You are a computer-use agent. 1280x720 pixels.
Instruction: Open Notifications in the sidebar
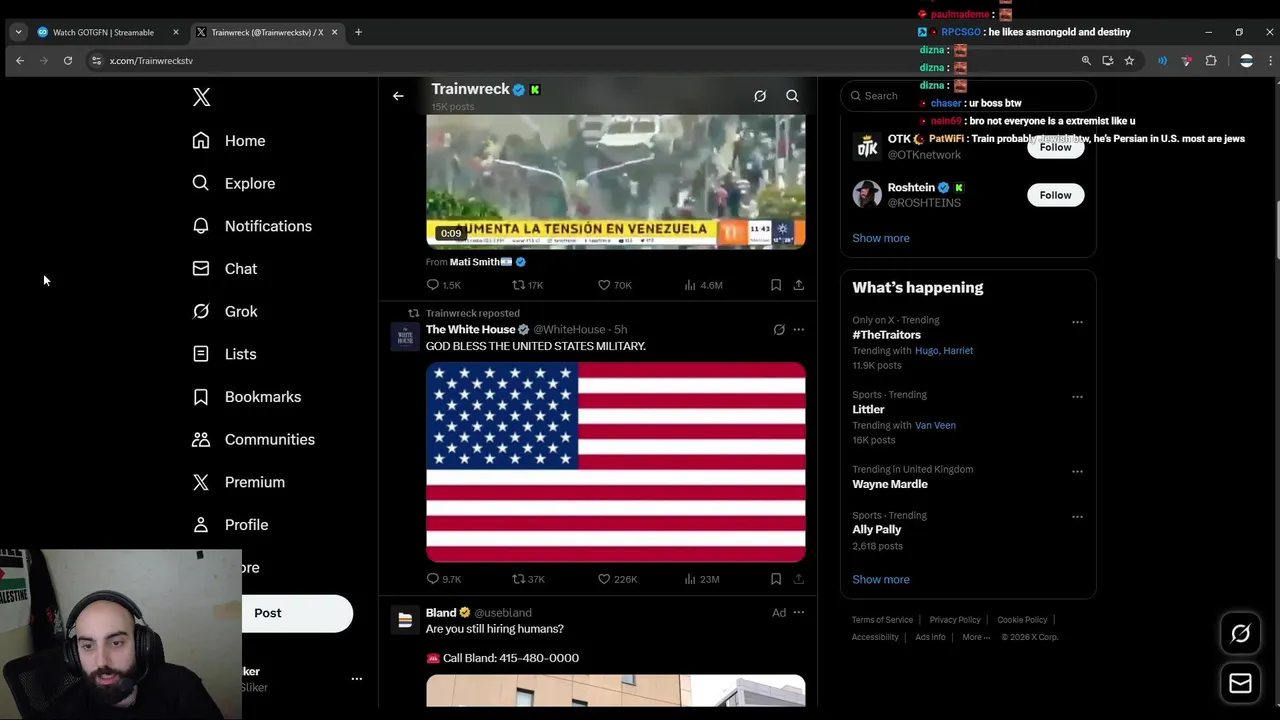click(x=252, y=226)
